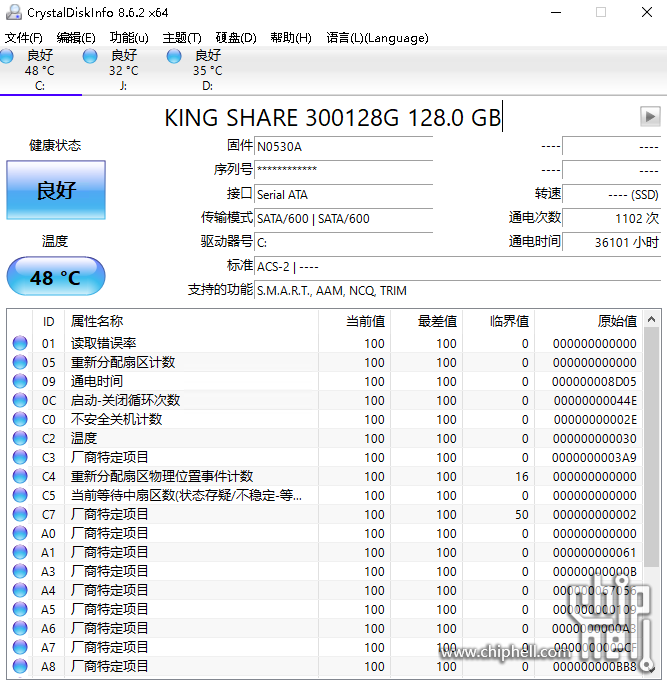Open the 硬盘(D) menu
The image size is (667, 687).
coord(236,38)
